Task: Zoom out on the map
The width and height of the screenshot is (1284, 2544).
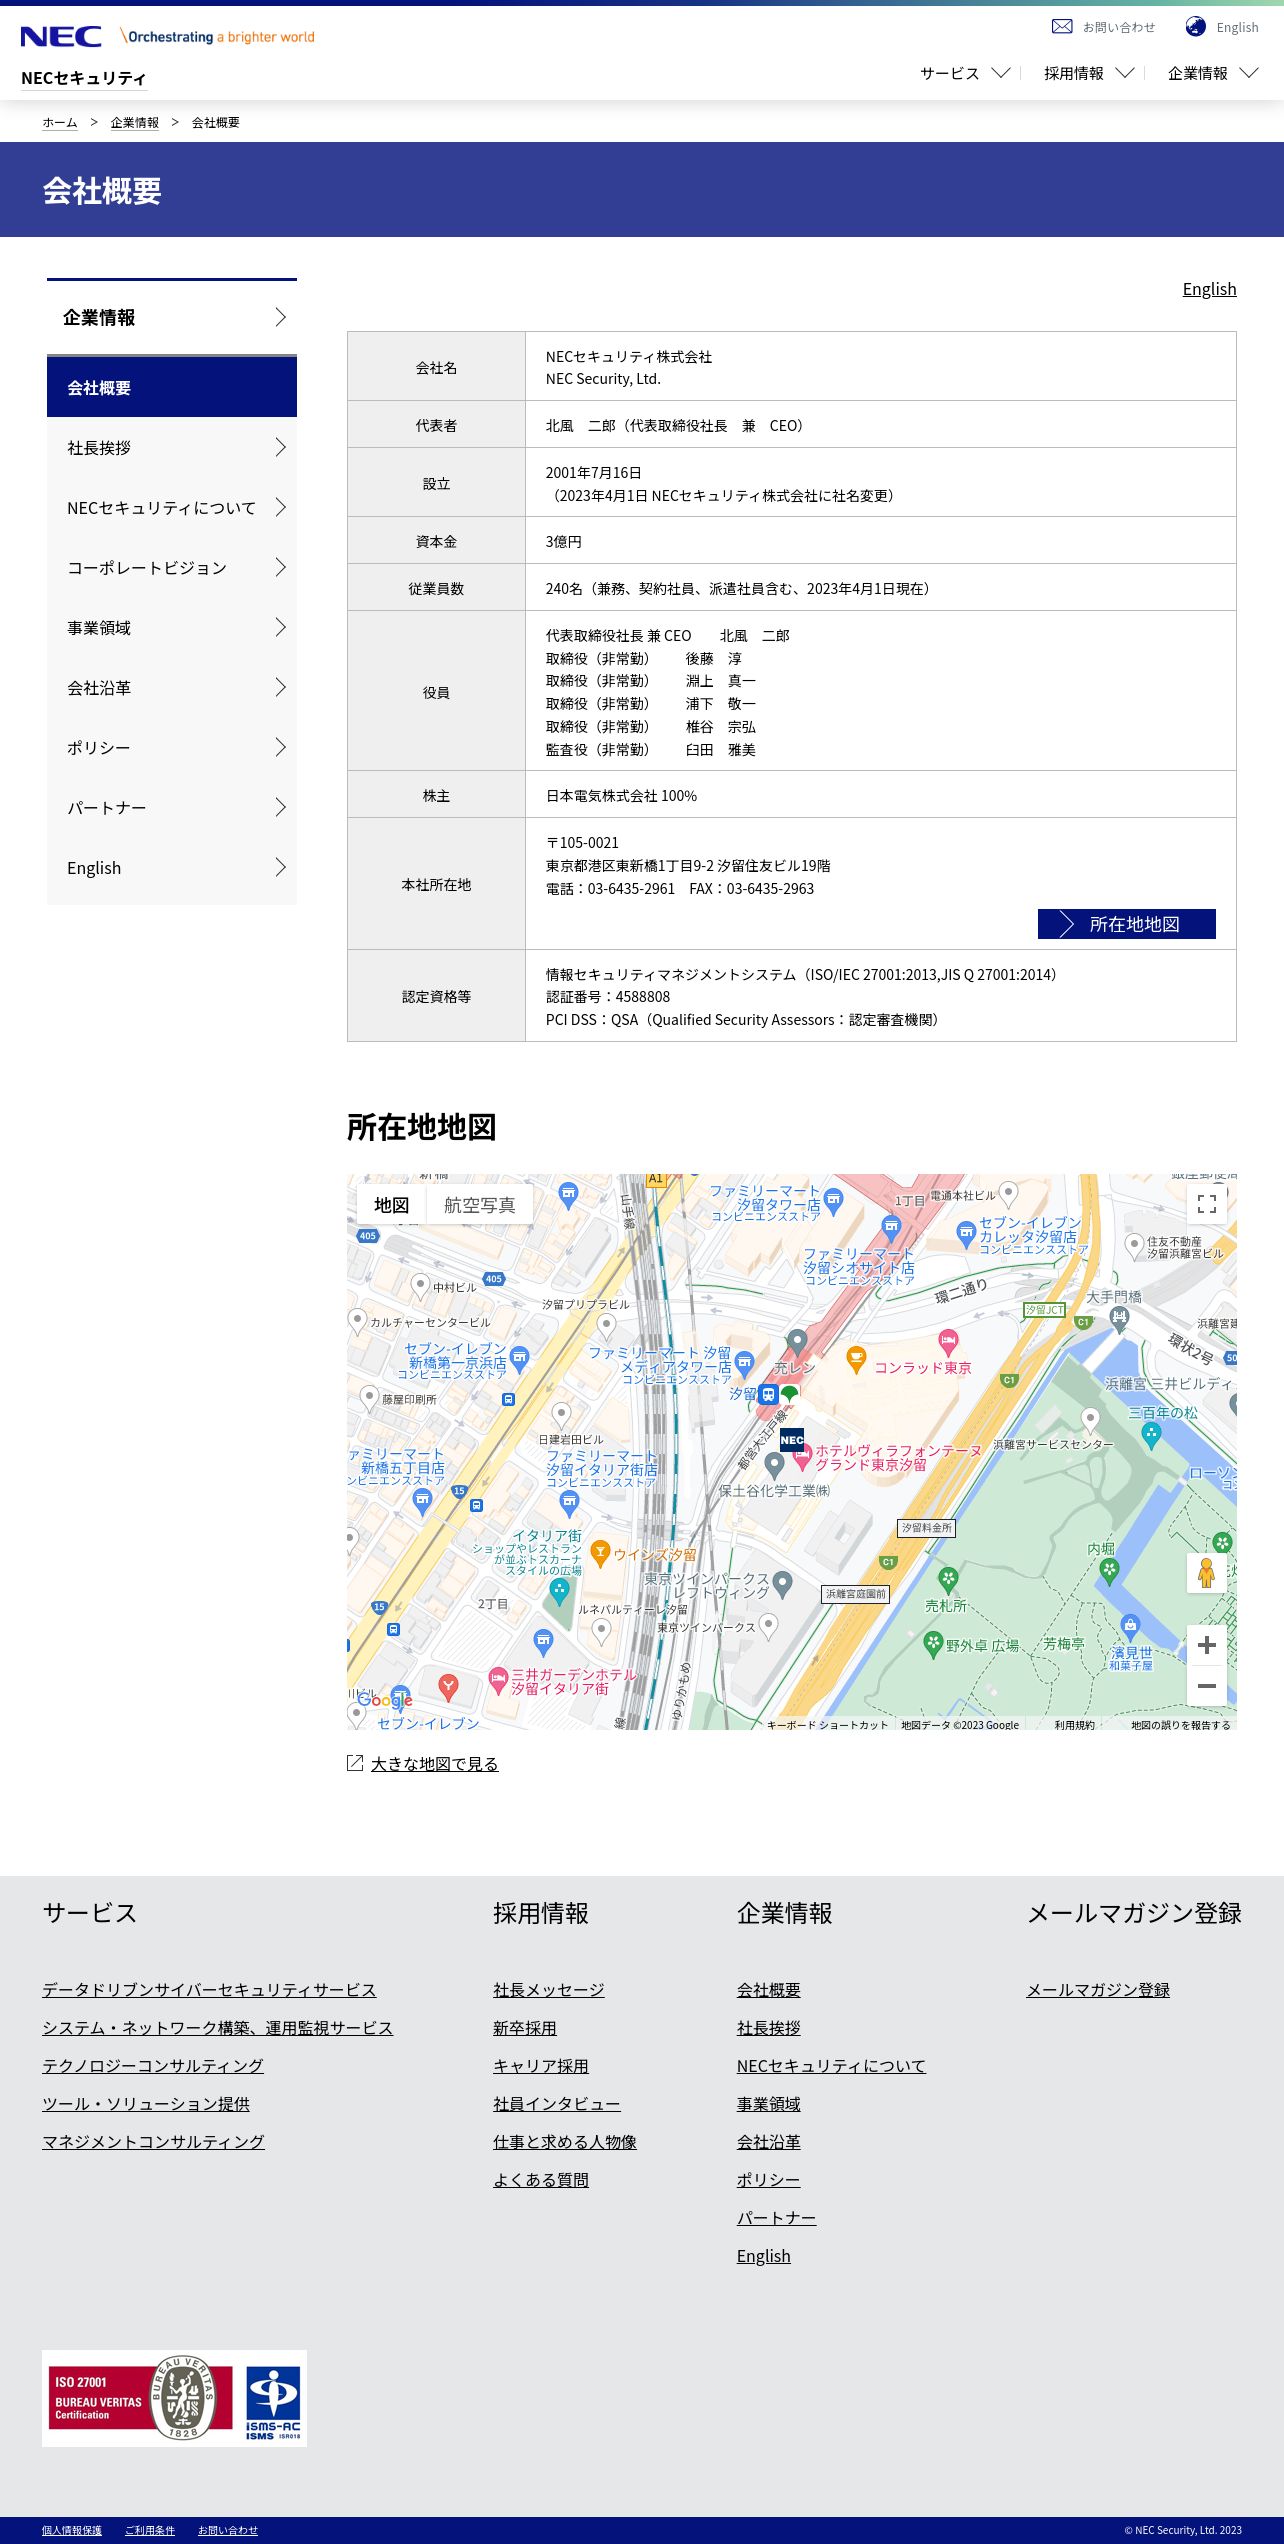Action: tap(1207, 1686)
